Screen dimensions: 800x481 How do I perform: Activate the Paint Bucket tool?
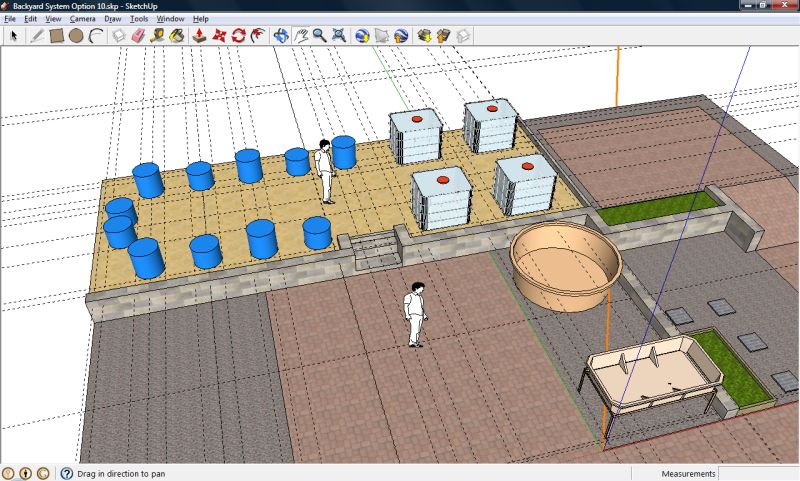(x=176, y=35)
